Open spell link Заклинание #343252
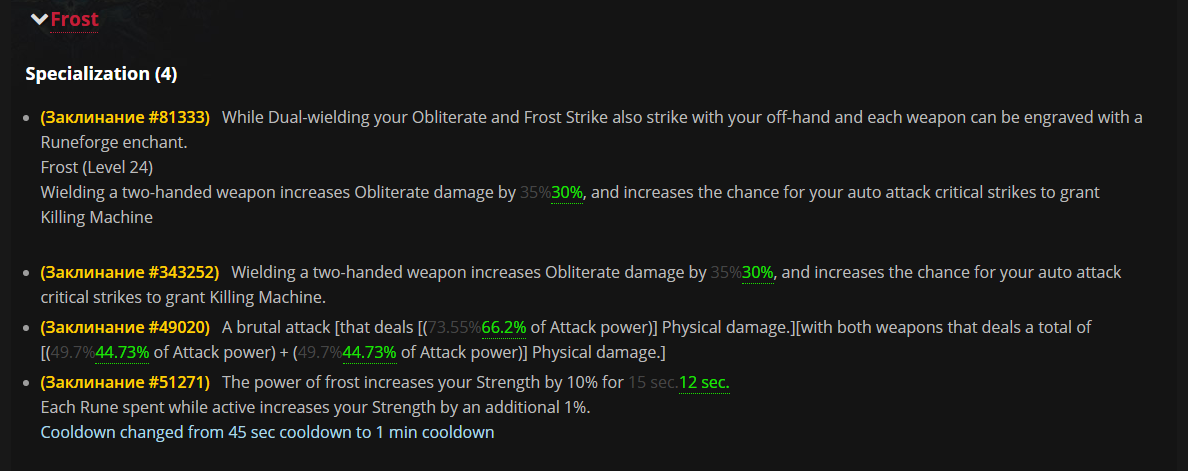 pyautogui.click(x=130, y=272)
